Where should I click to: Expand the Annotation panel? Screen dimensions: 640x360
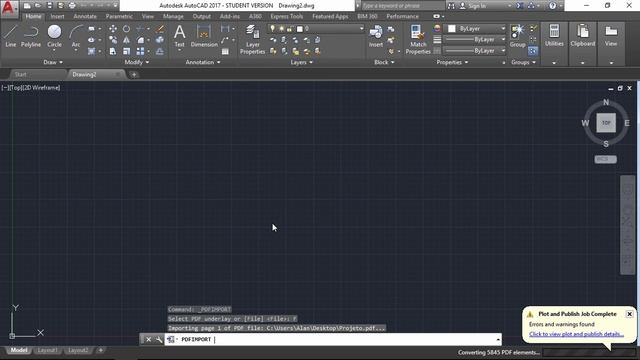coord(203,62)
